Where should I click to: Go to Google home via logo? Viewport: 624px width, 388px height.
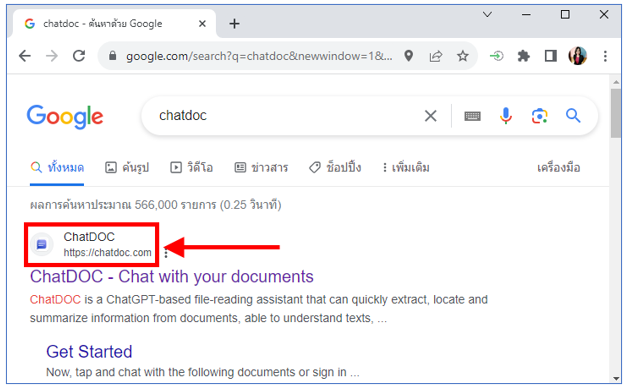(65, 117)
